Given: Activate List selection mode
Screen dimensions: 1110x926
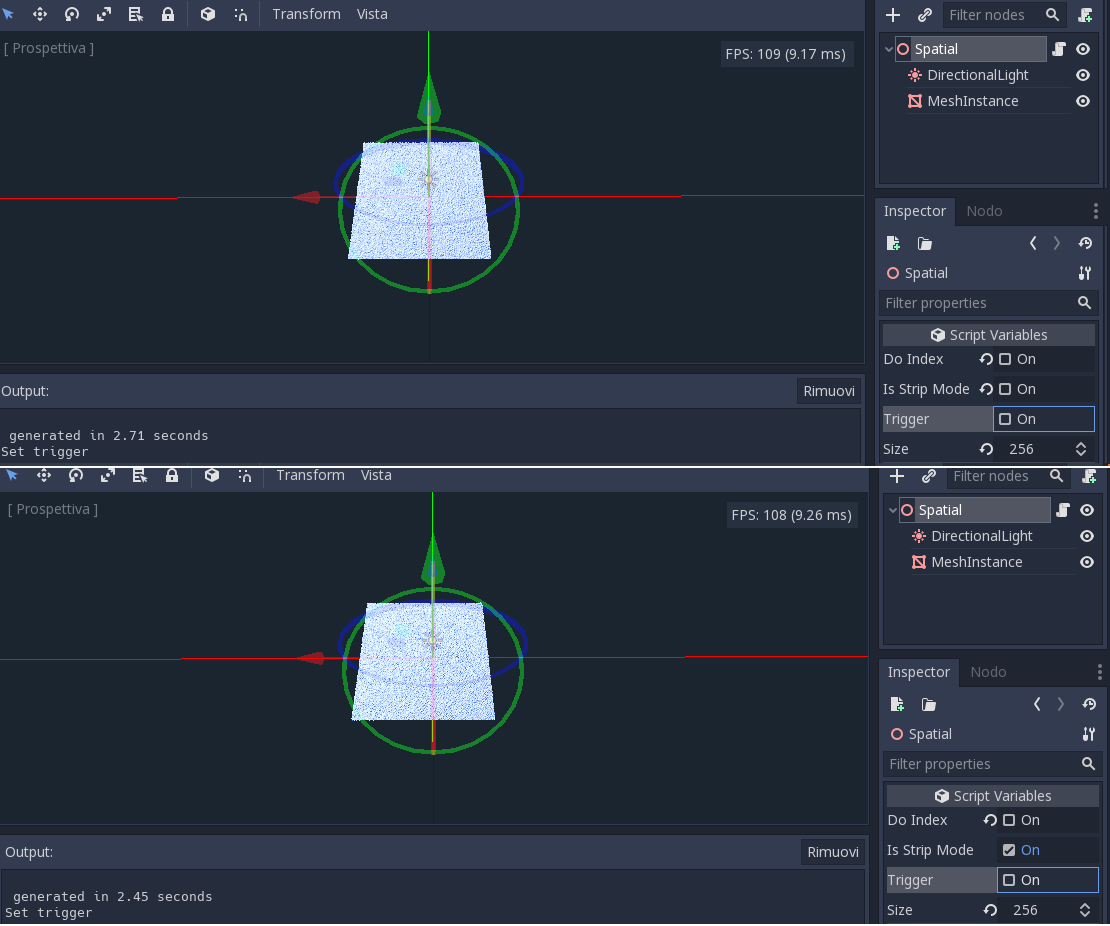Looking at the screenshot, I should (136, 14).
